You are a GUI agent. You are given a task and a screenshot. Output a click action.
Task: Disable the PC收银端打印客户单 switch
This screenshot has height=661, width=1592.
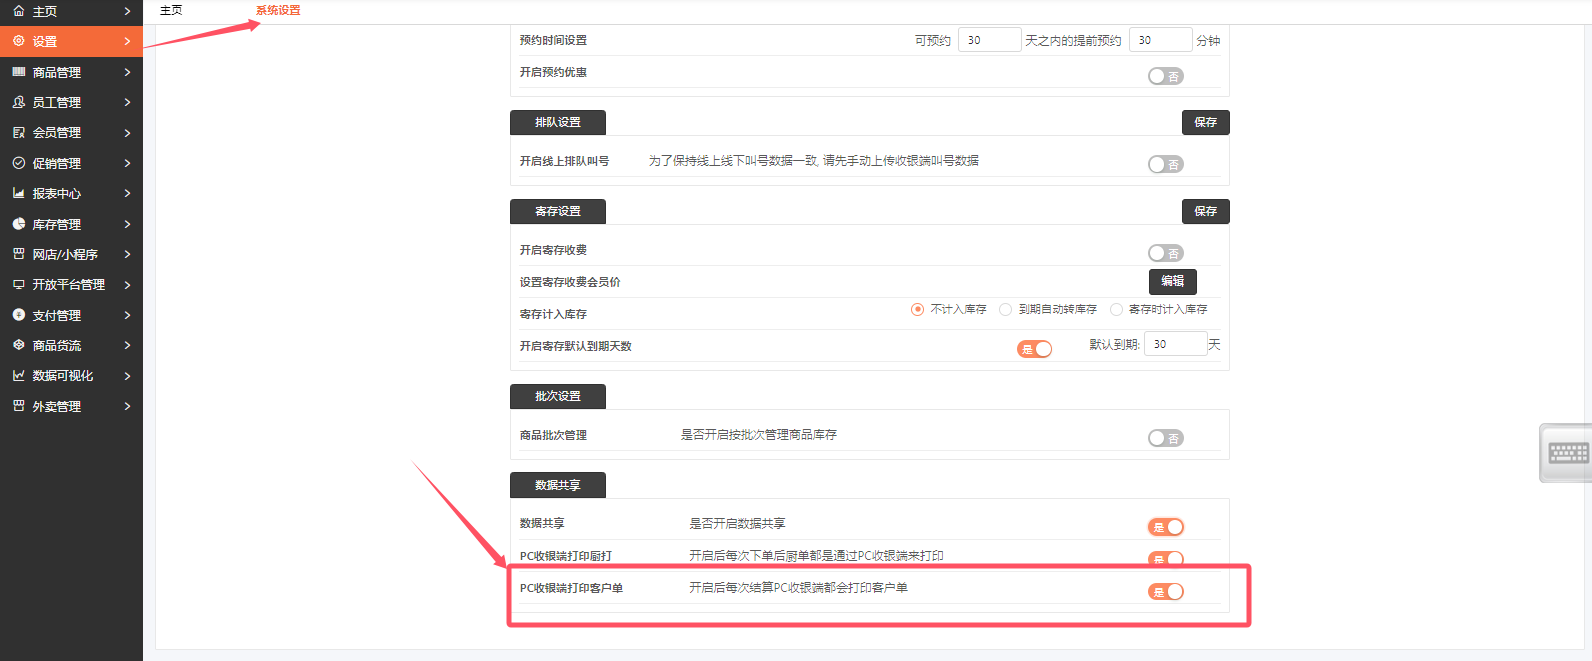tap(1165, 592)
